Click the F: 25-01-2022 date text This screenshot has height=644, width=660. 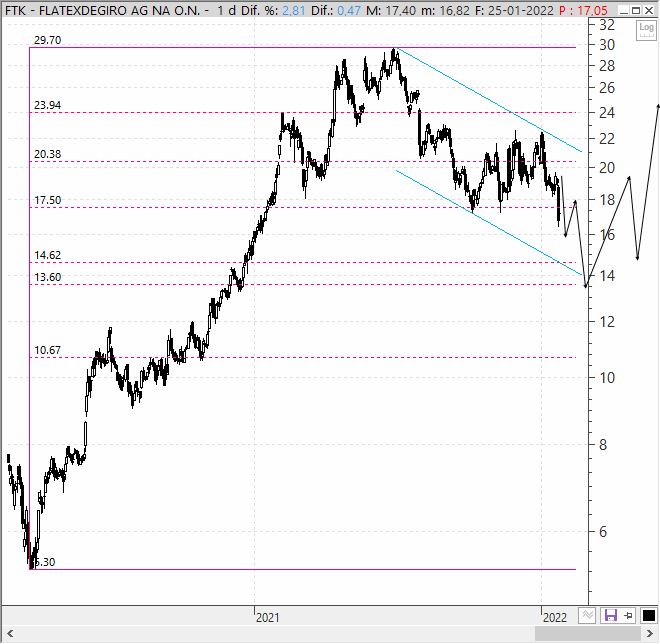pyautogui.click(x=514, y=11)
